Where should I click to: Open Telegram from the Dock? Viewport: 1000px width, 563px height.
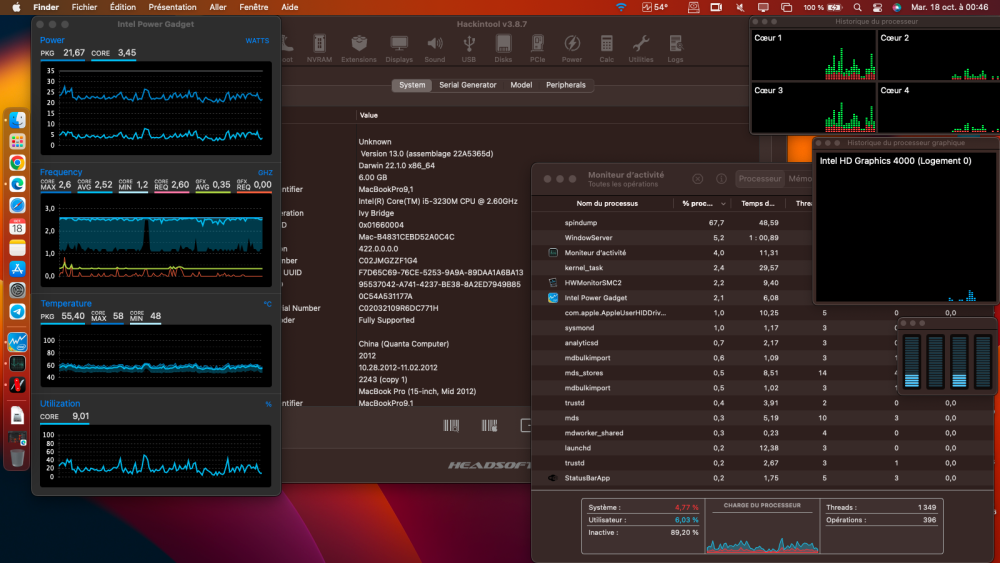(x=17, y=311)
